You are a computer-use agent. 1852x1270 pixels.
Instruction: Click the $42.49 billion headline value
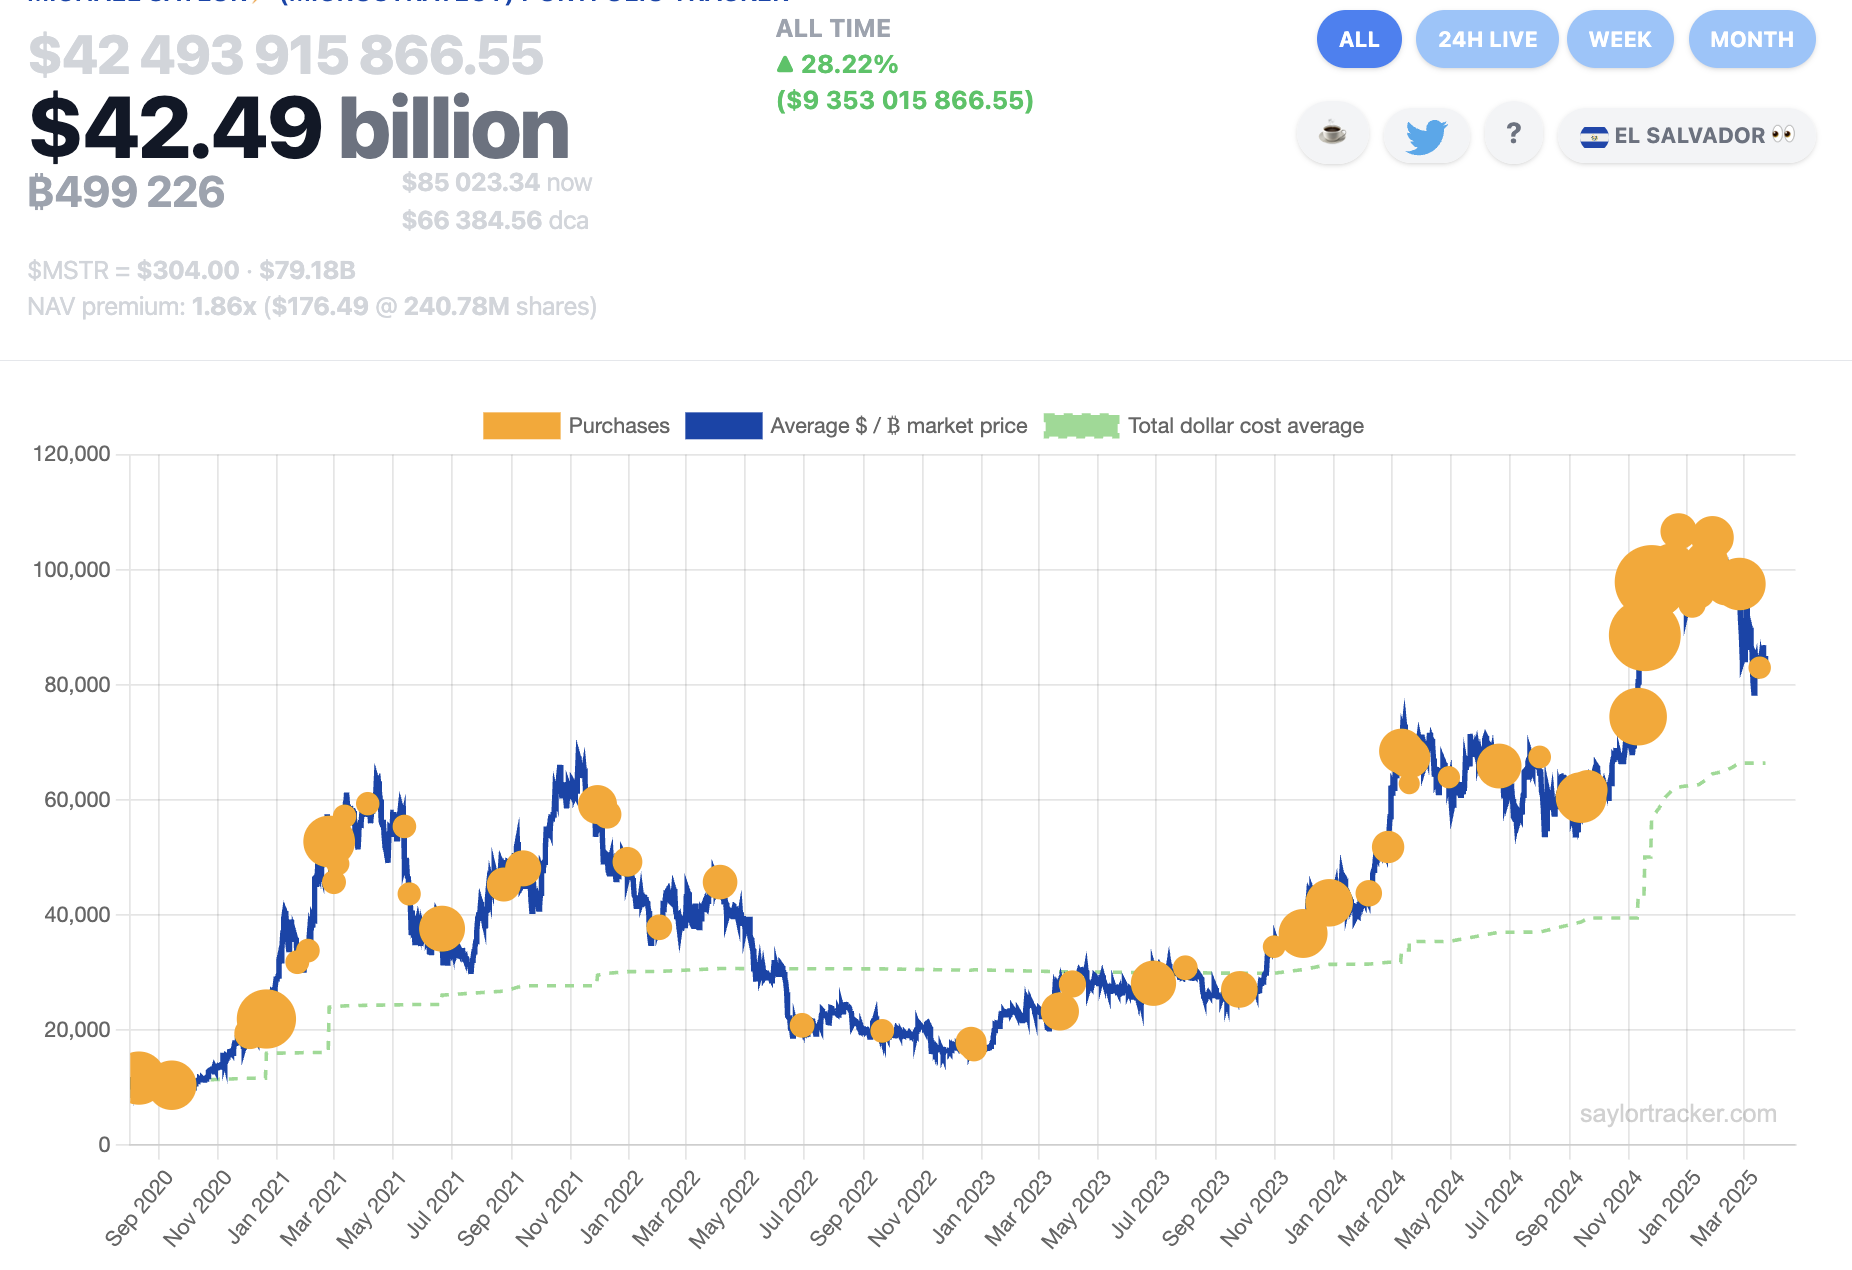click(x=299, y=128)
